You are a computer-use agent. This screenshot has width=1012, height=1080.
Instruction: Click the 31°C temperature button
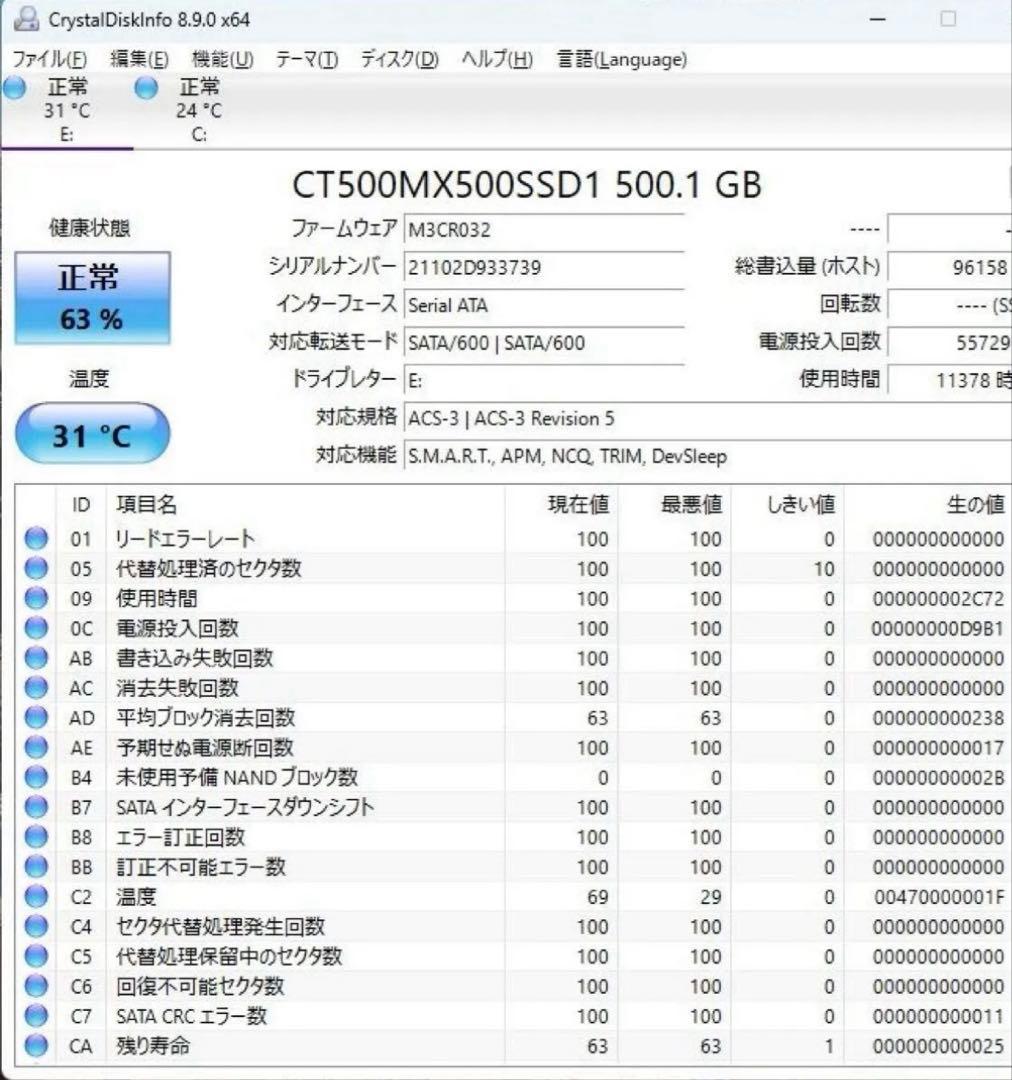(93, 432)
